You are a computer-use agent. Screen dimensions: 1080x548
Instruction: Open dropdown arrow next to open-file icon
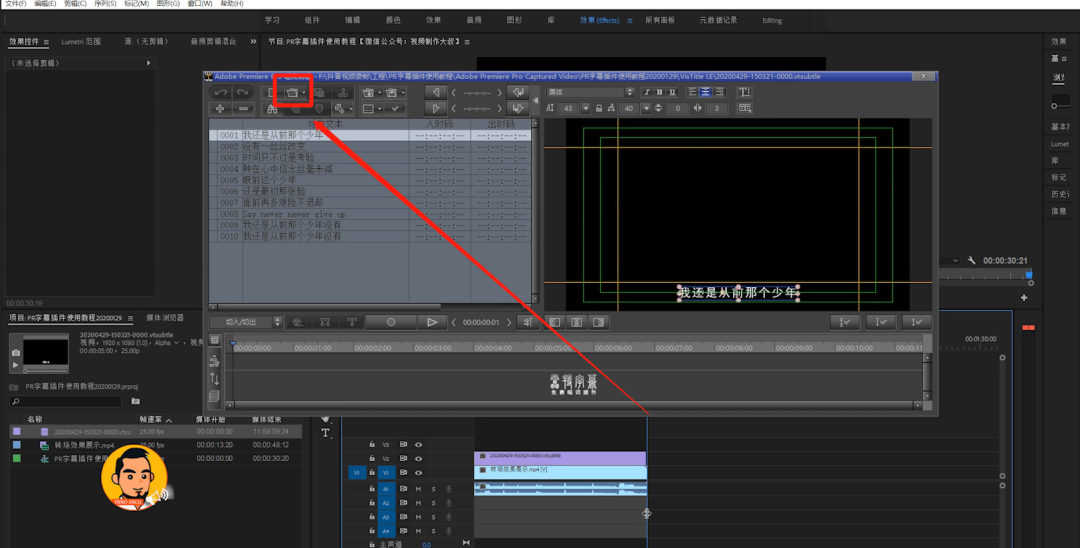point(304,92)
